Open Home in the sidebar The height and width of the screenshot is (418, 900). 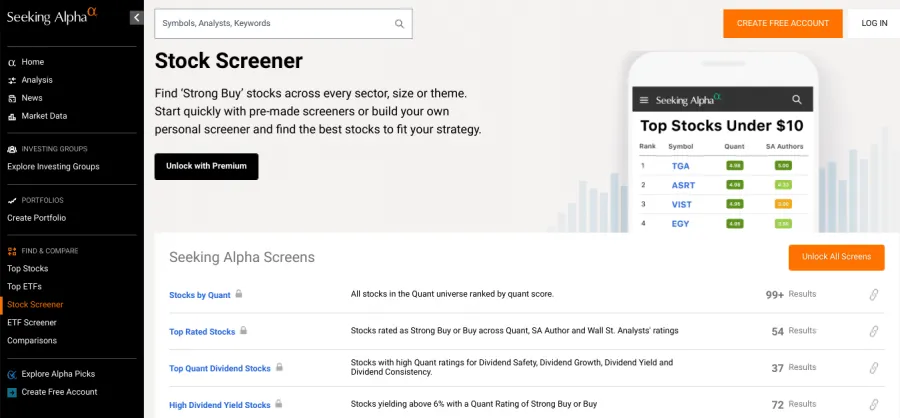33,62
